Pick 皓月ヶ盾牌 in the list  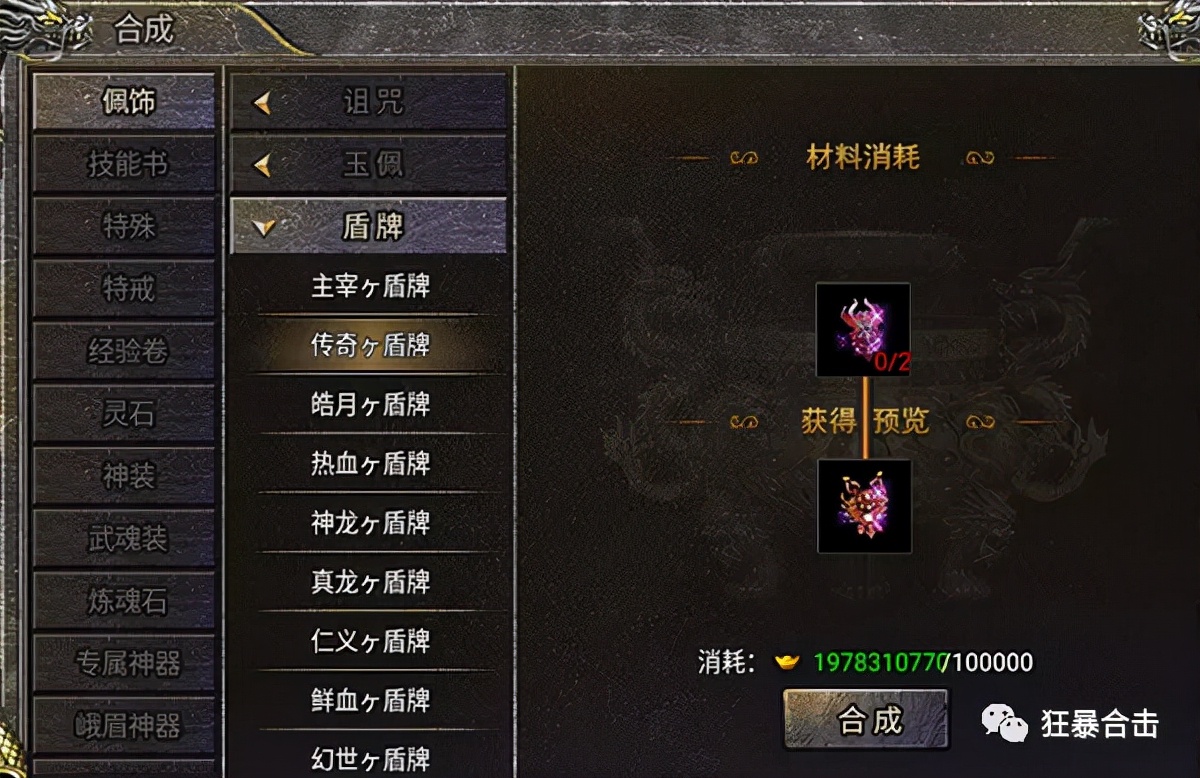(x=370, y=404)
